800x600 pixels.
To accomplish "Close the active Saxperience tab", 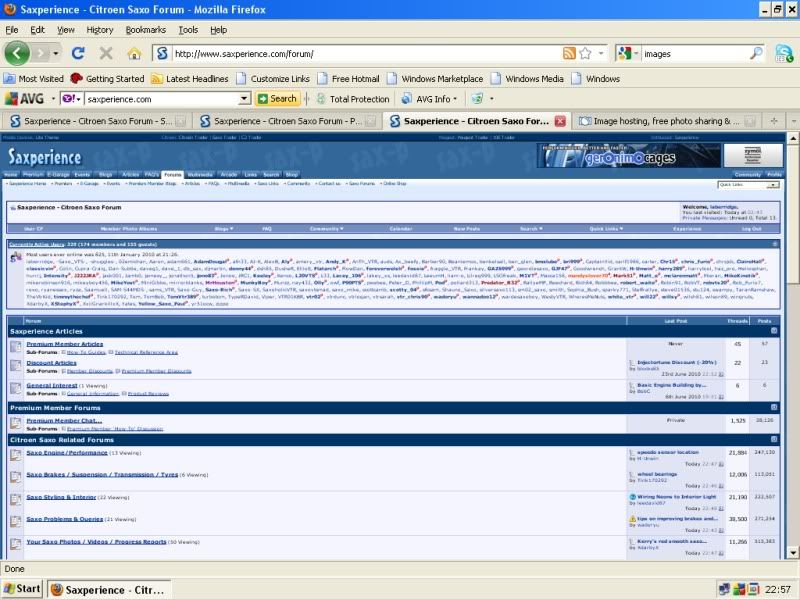I will (560, 121).
